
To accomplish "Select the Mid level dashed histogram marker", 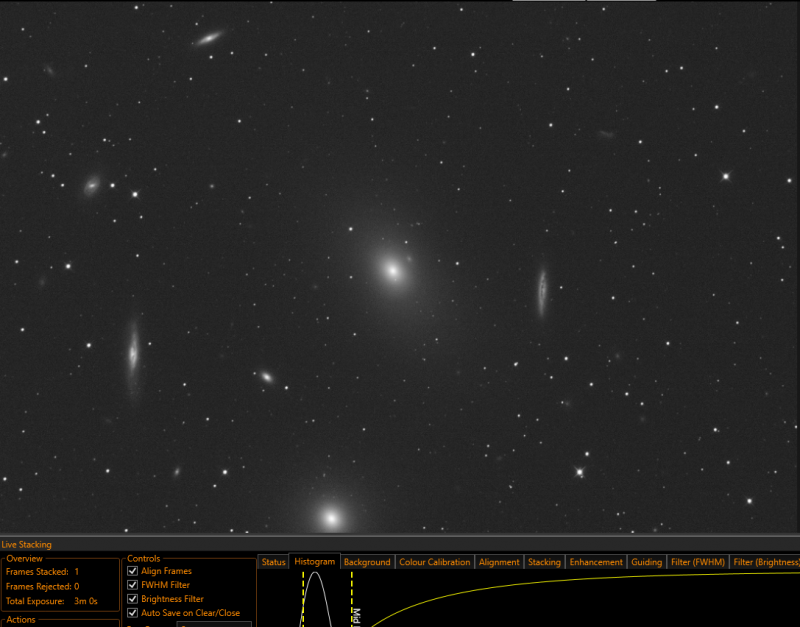I will coord(352,598).
